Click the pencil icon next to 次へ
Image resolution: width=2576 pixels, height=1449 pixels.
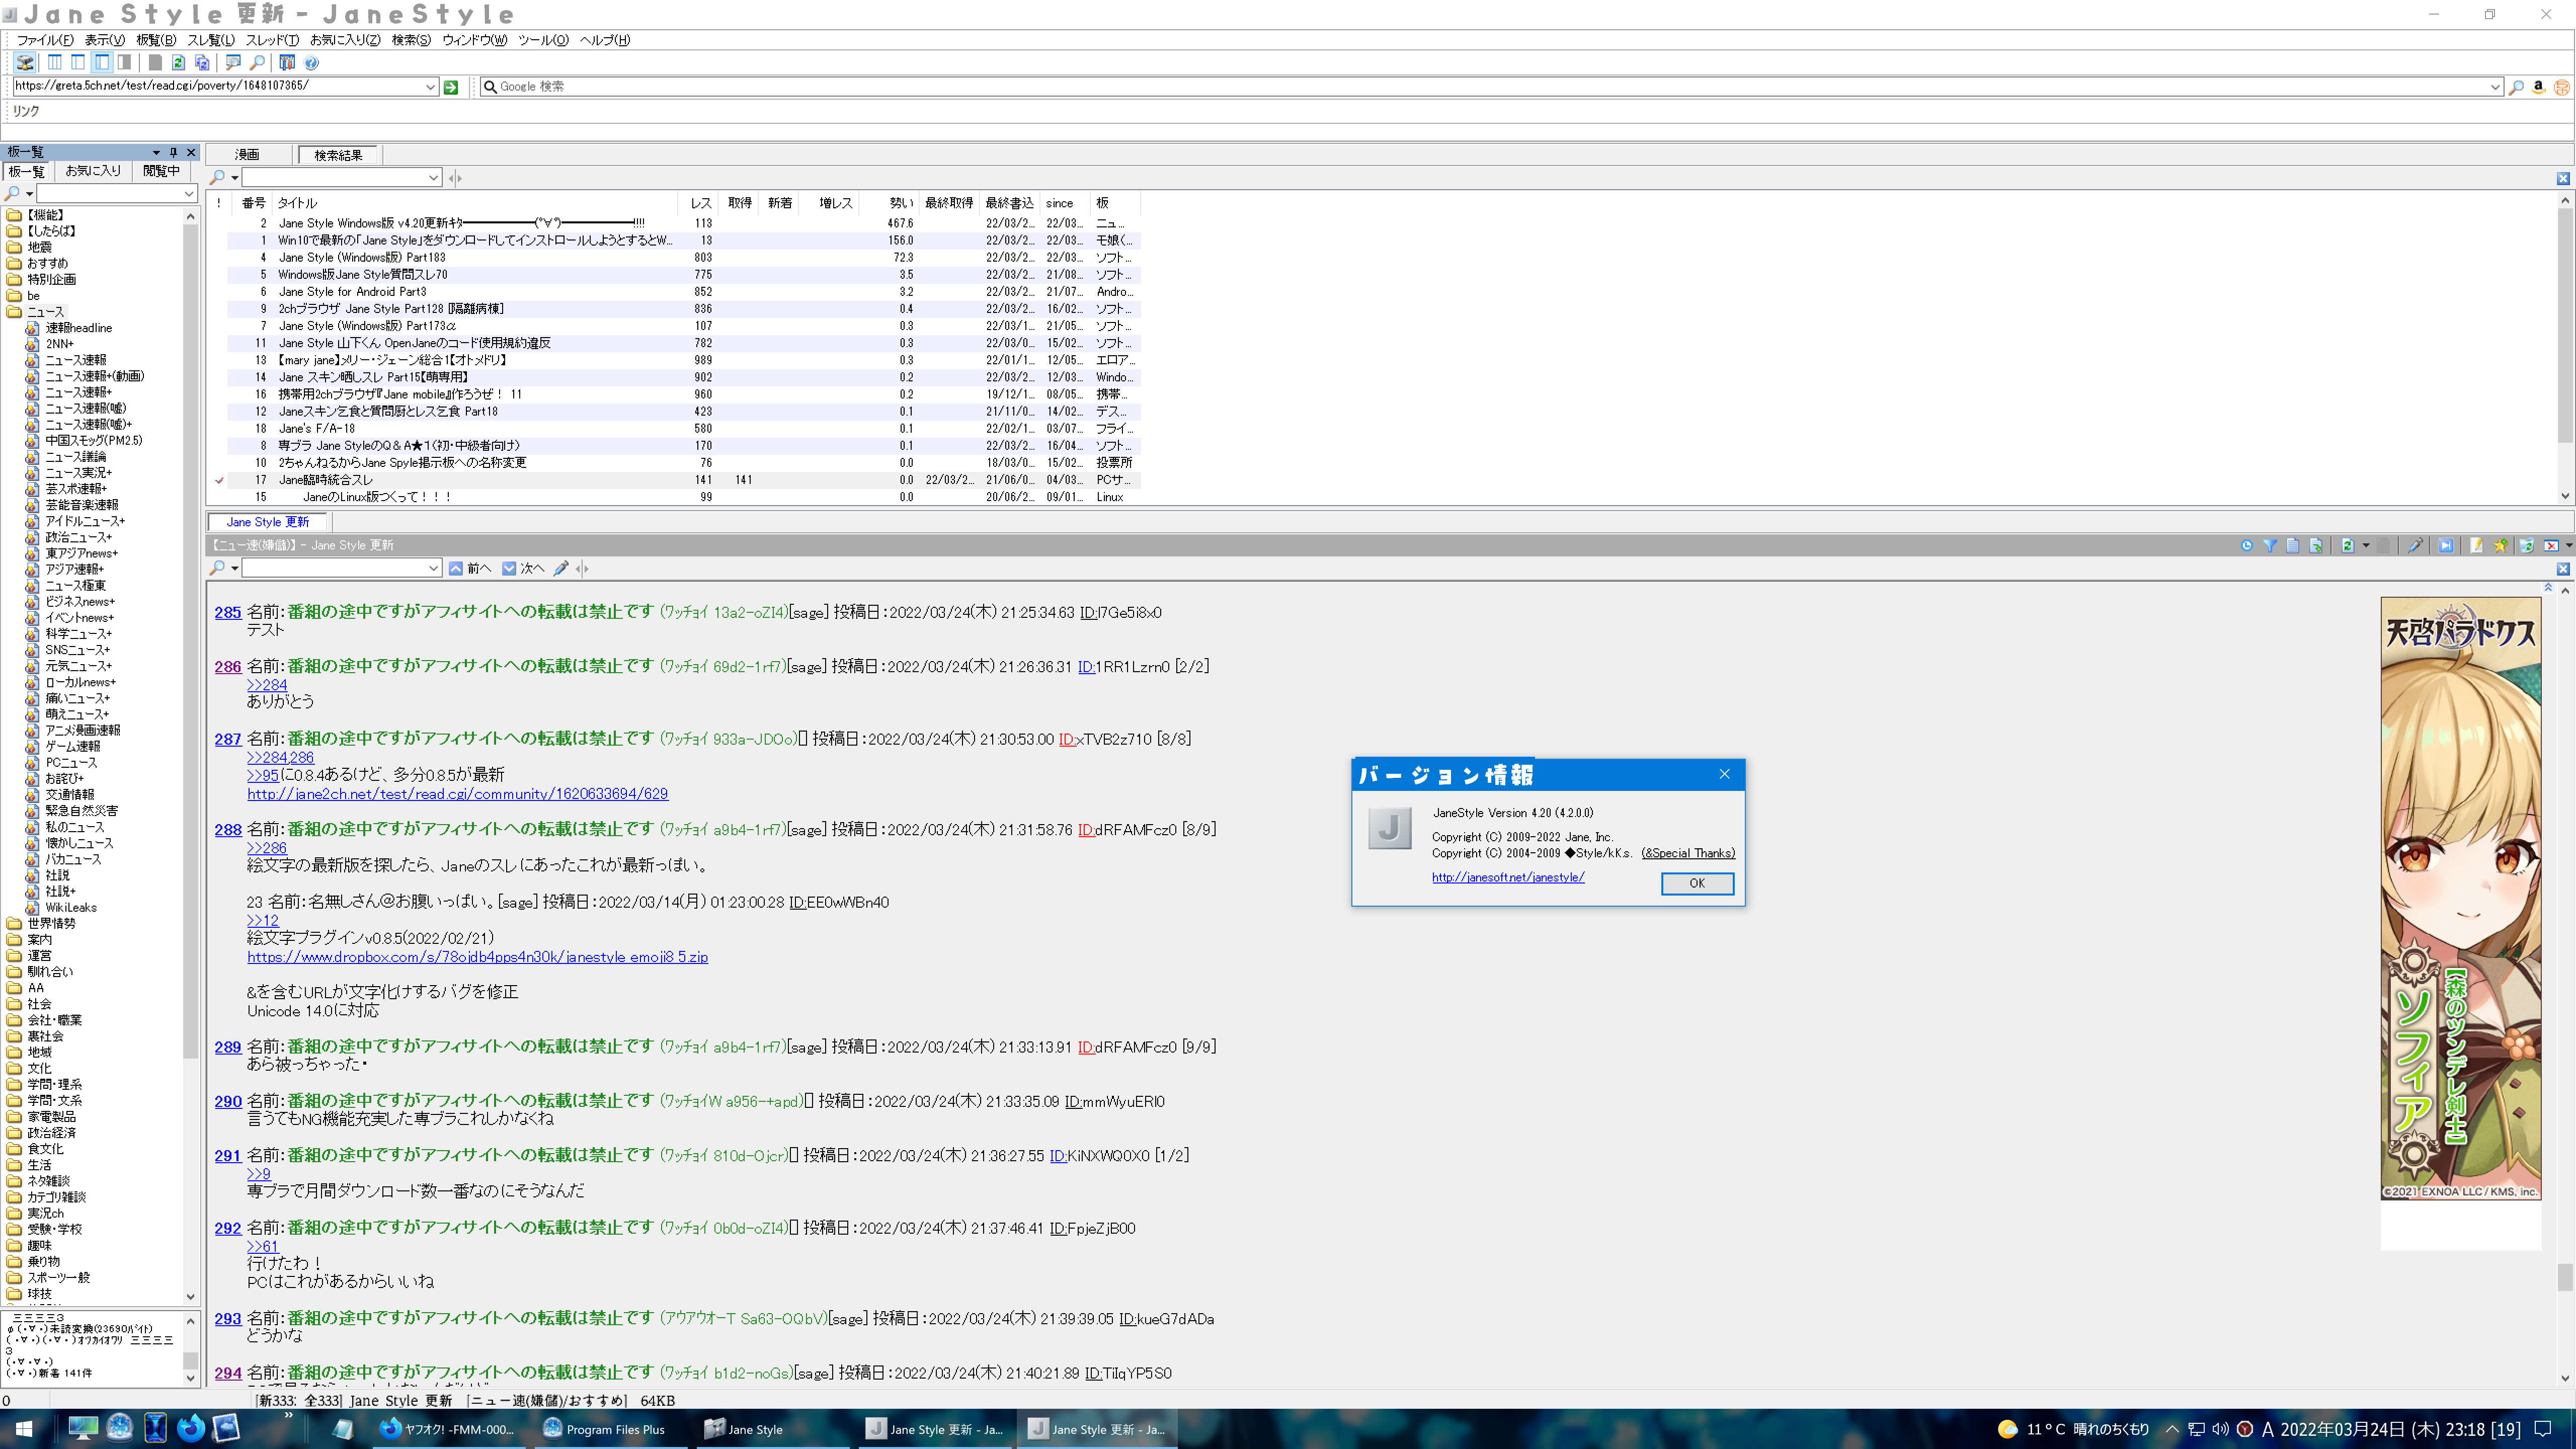(x=561, y=568)
